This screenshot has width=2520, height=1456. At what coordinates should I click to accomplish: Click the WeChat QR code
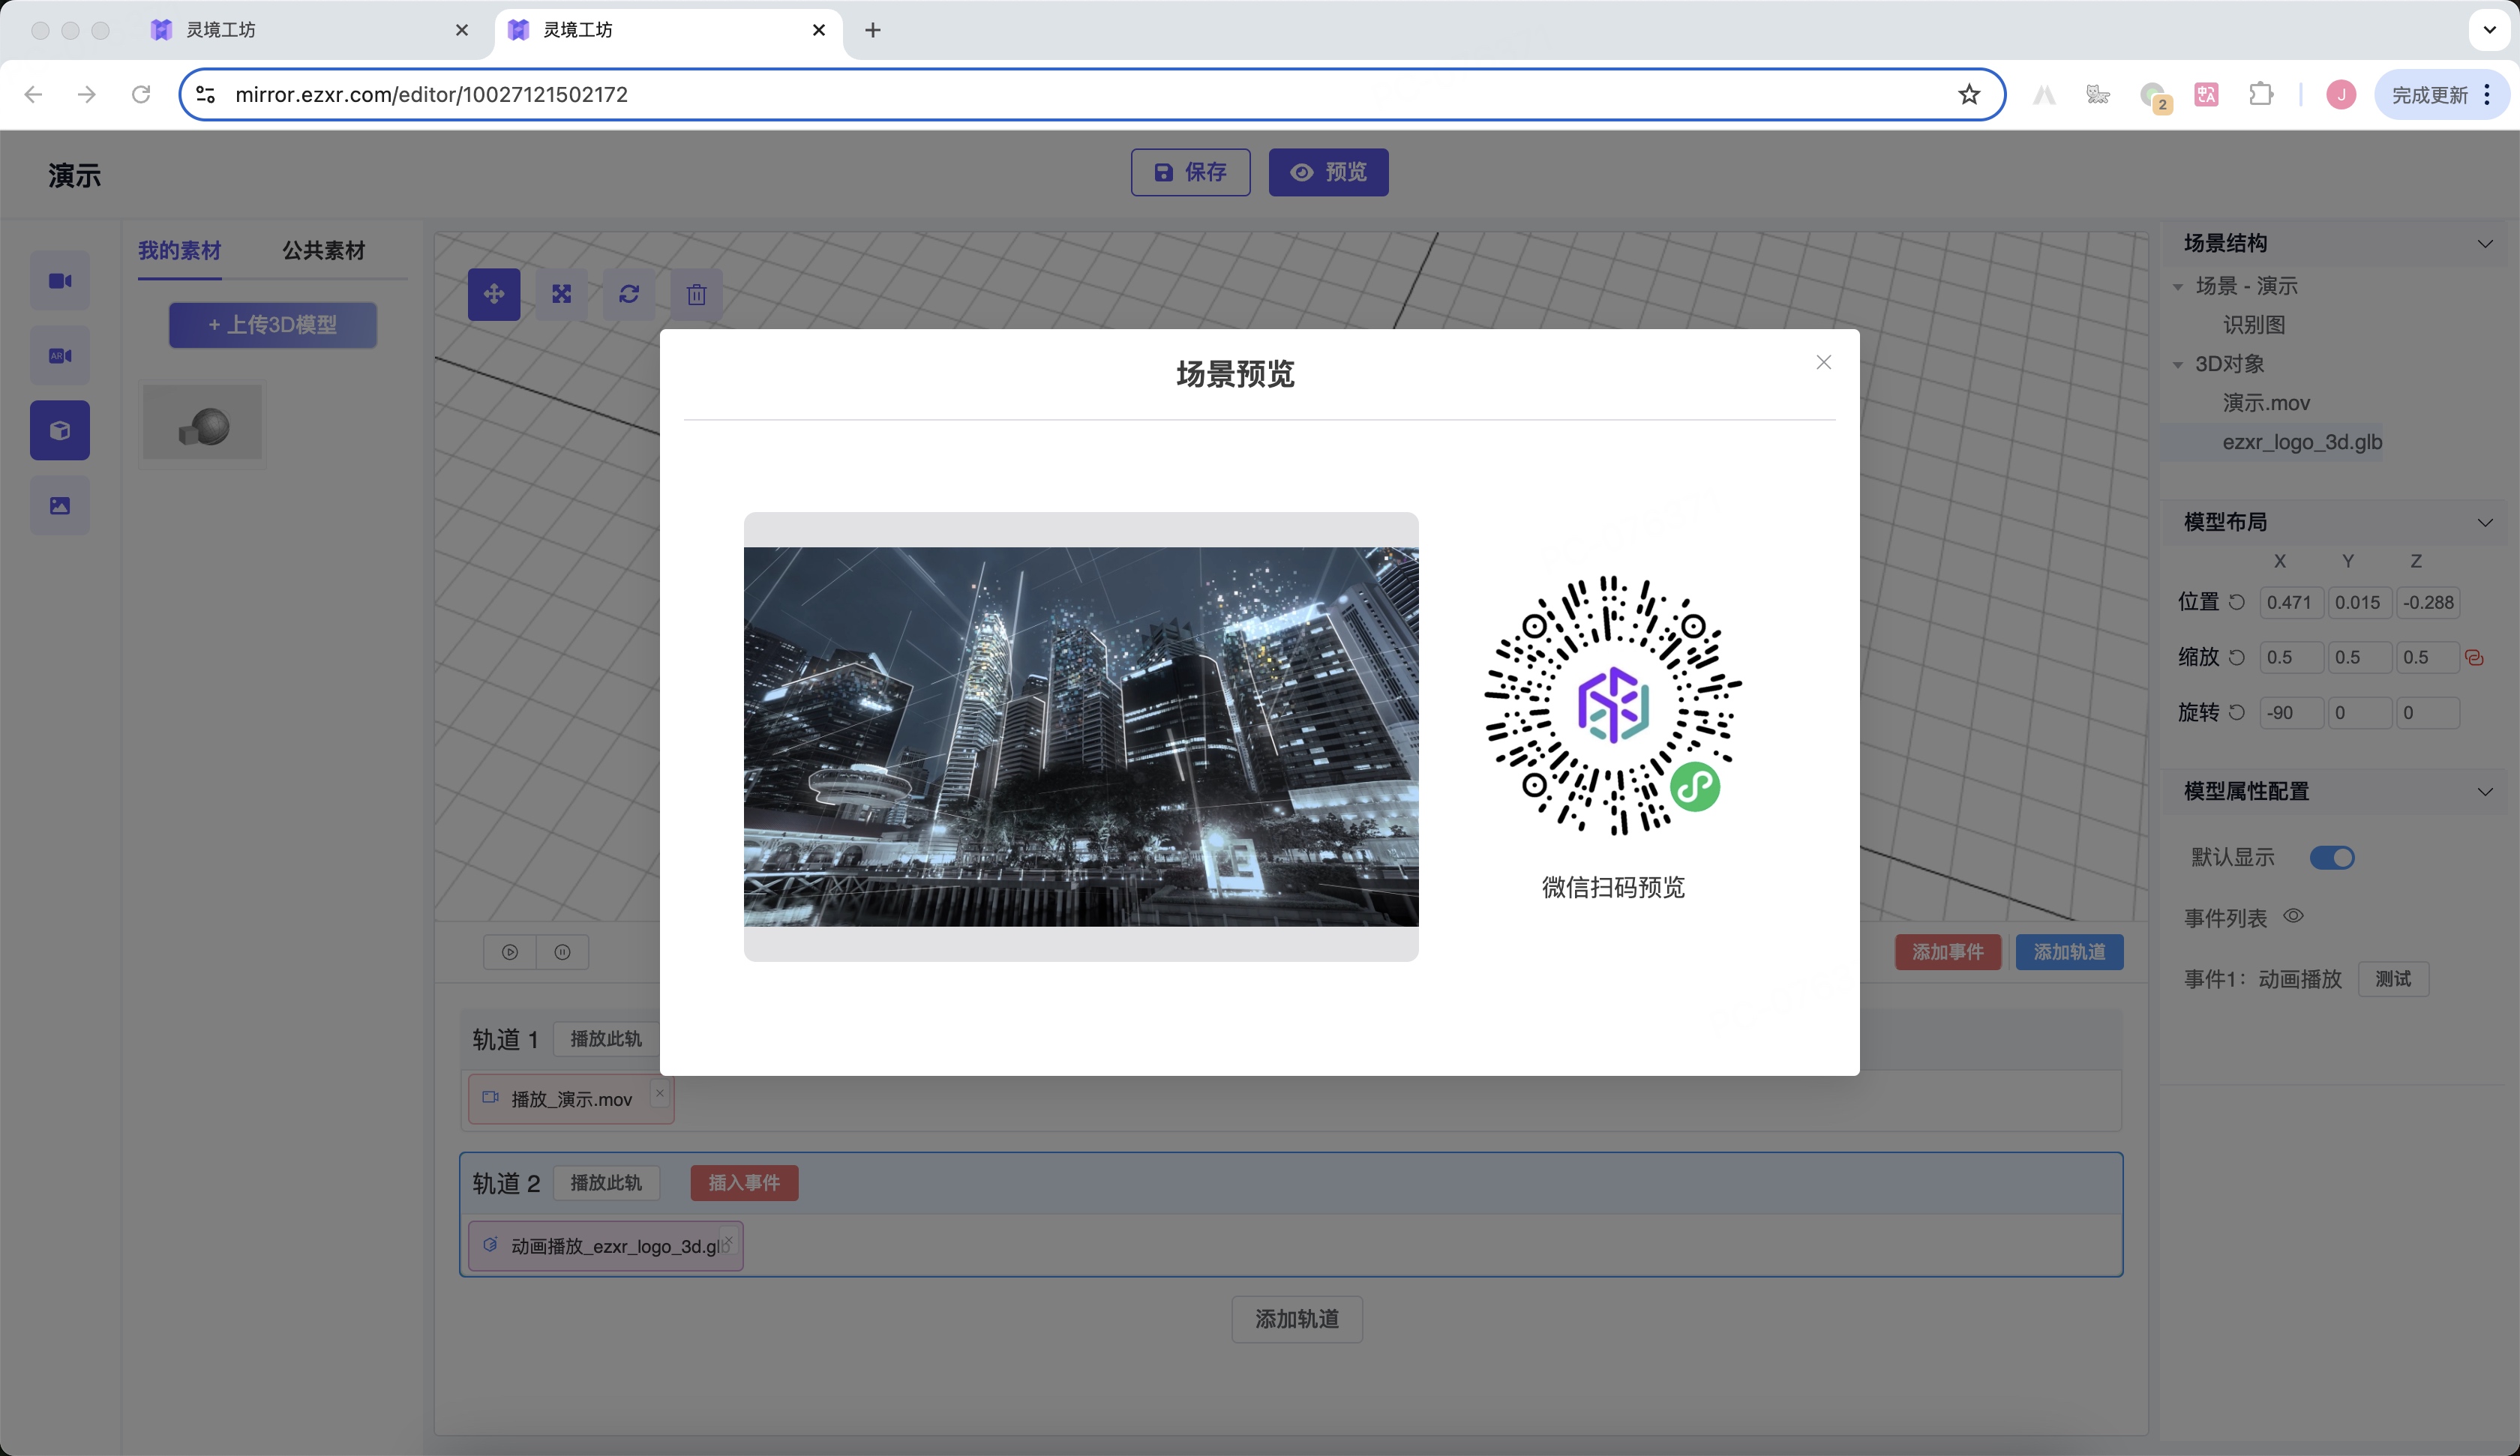[1613, 706]
